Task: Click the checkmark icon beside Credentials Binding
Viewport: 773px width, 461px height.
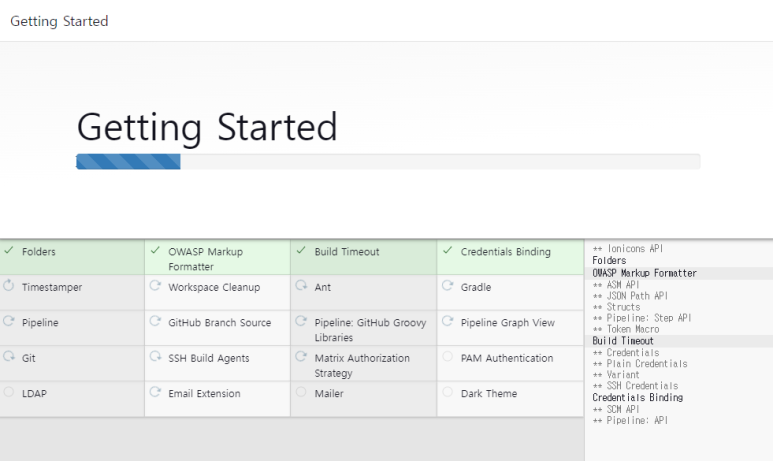Action: 448,250
